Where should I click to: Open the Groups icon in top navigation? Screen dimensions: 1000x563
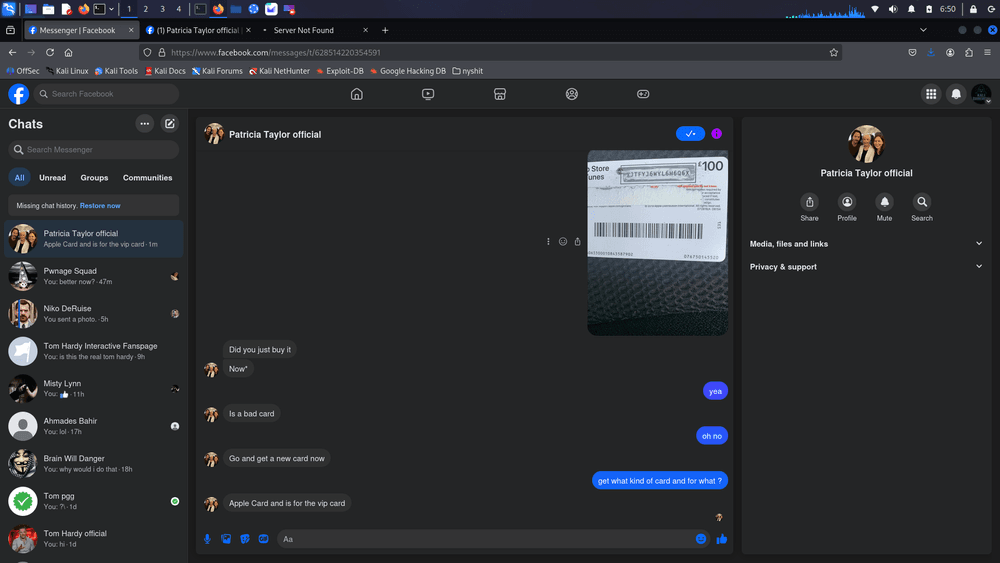coord(571,94)
